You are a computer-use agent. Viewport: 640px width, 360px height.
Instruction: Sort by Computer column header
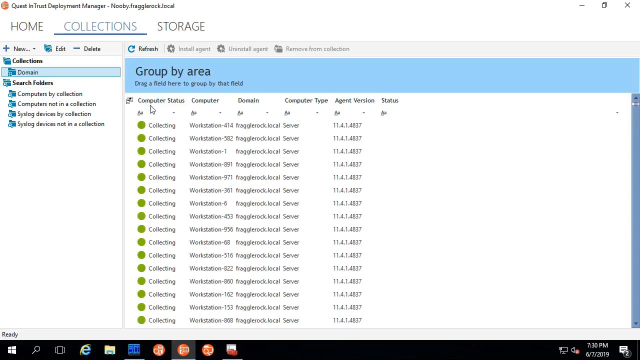pos(205,100)
